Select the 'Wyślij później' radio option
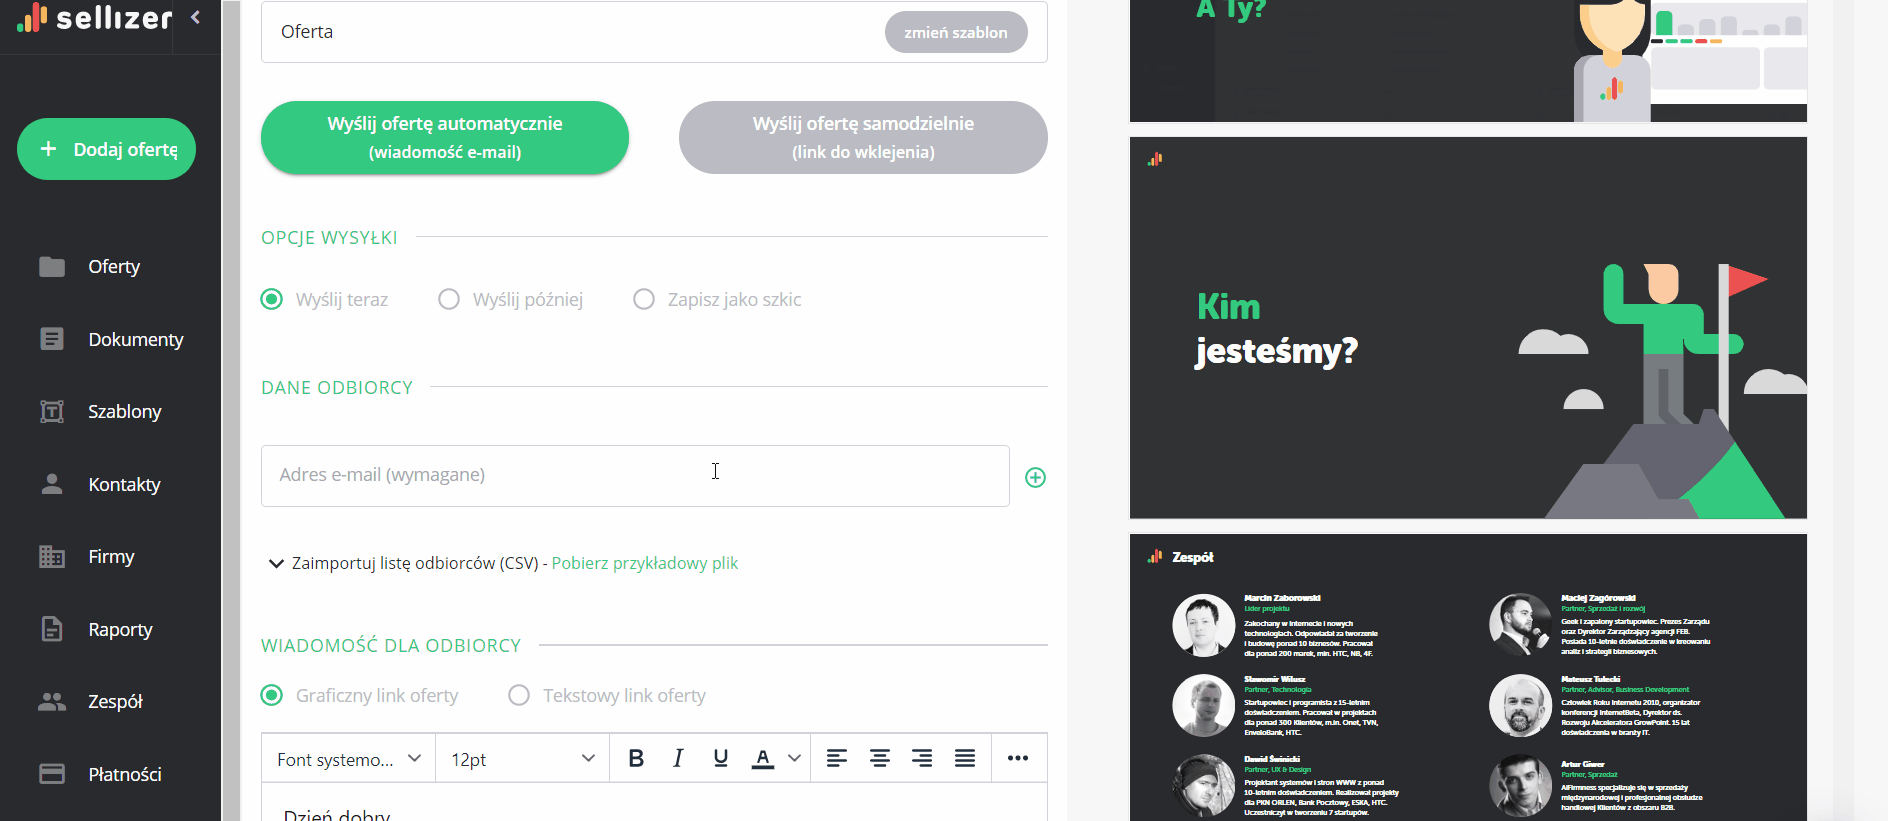 (449, 300)
